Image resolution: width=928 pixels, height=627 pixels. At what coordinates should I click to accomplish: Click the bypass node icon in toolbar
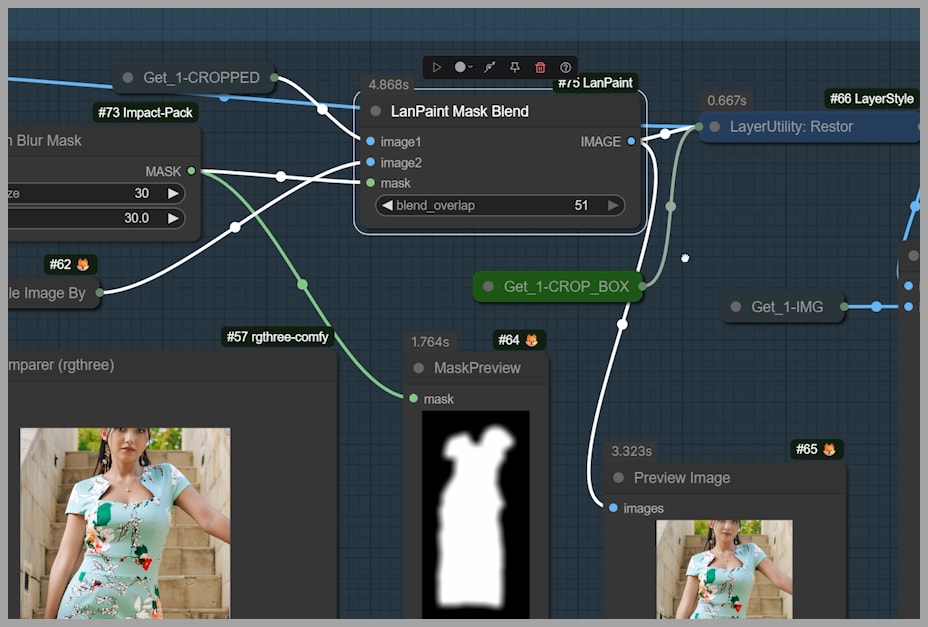coord(489,67)
